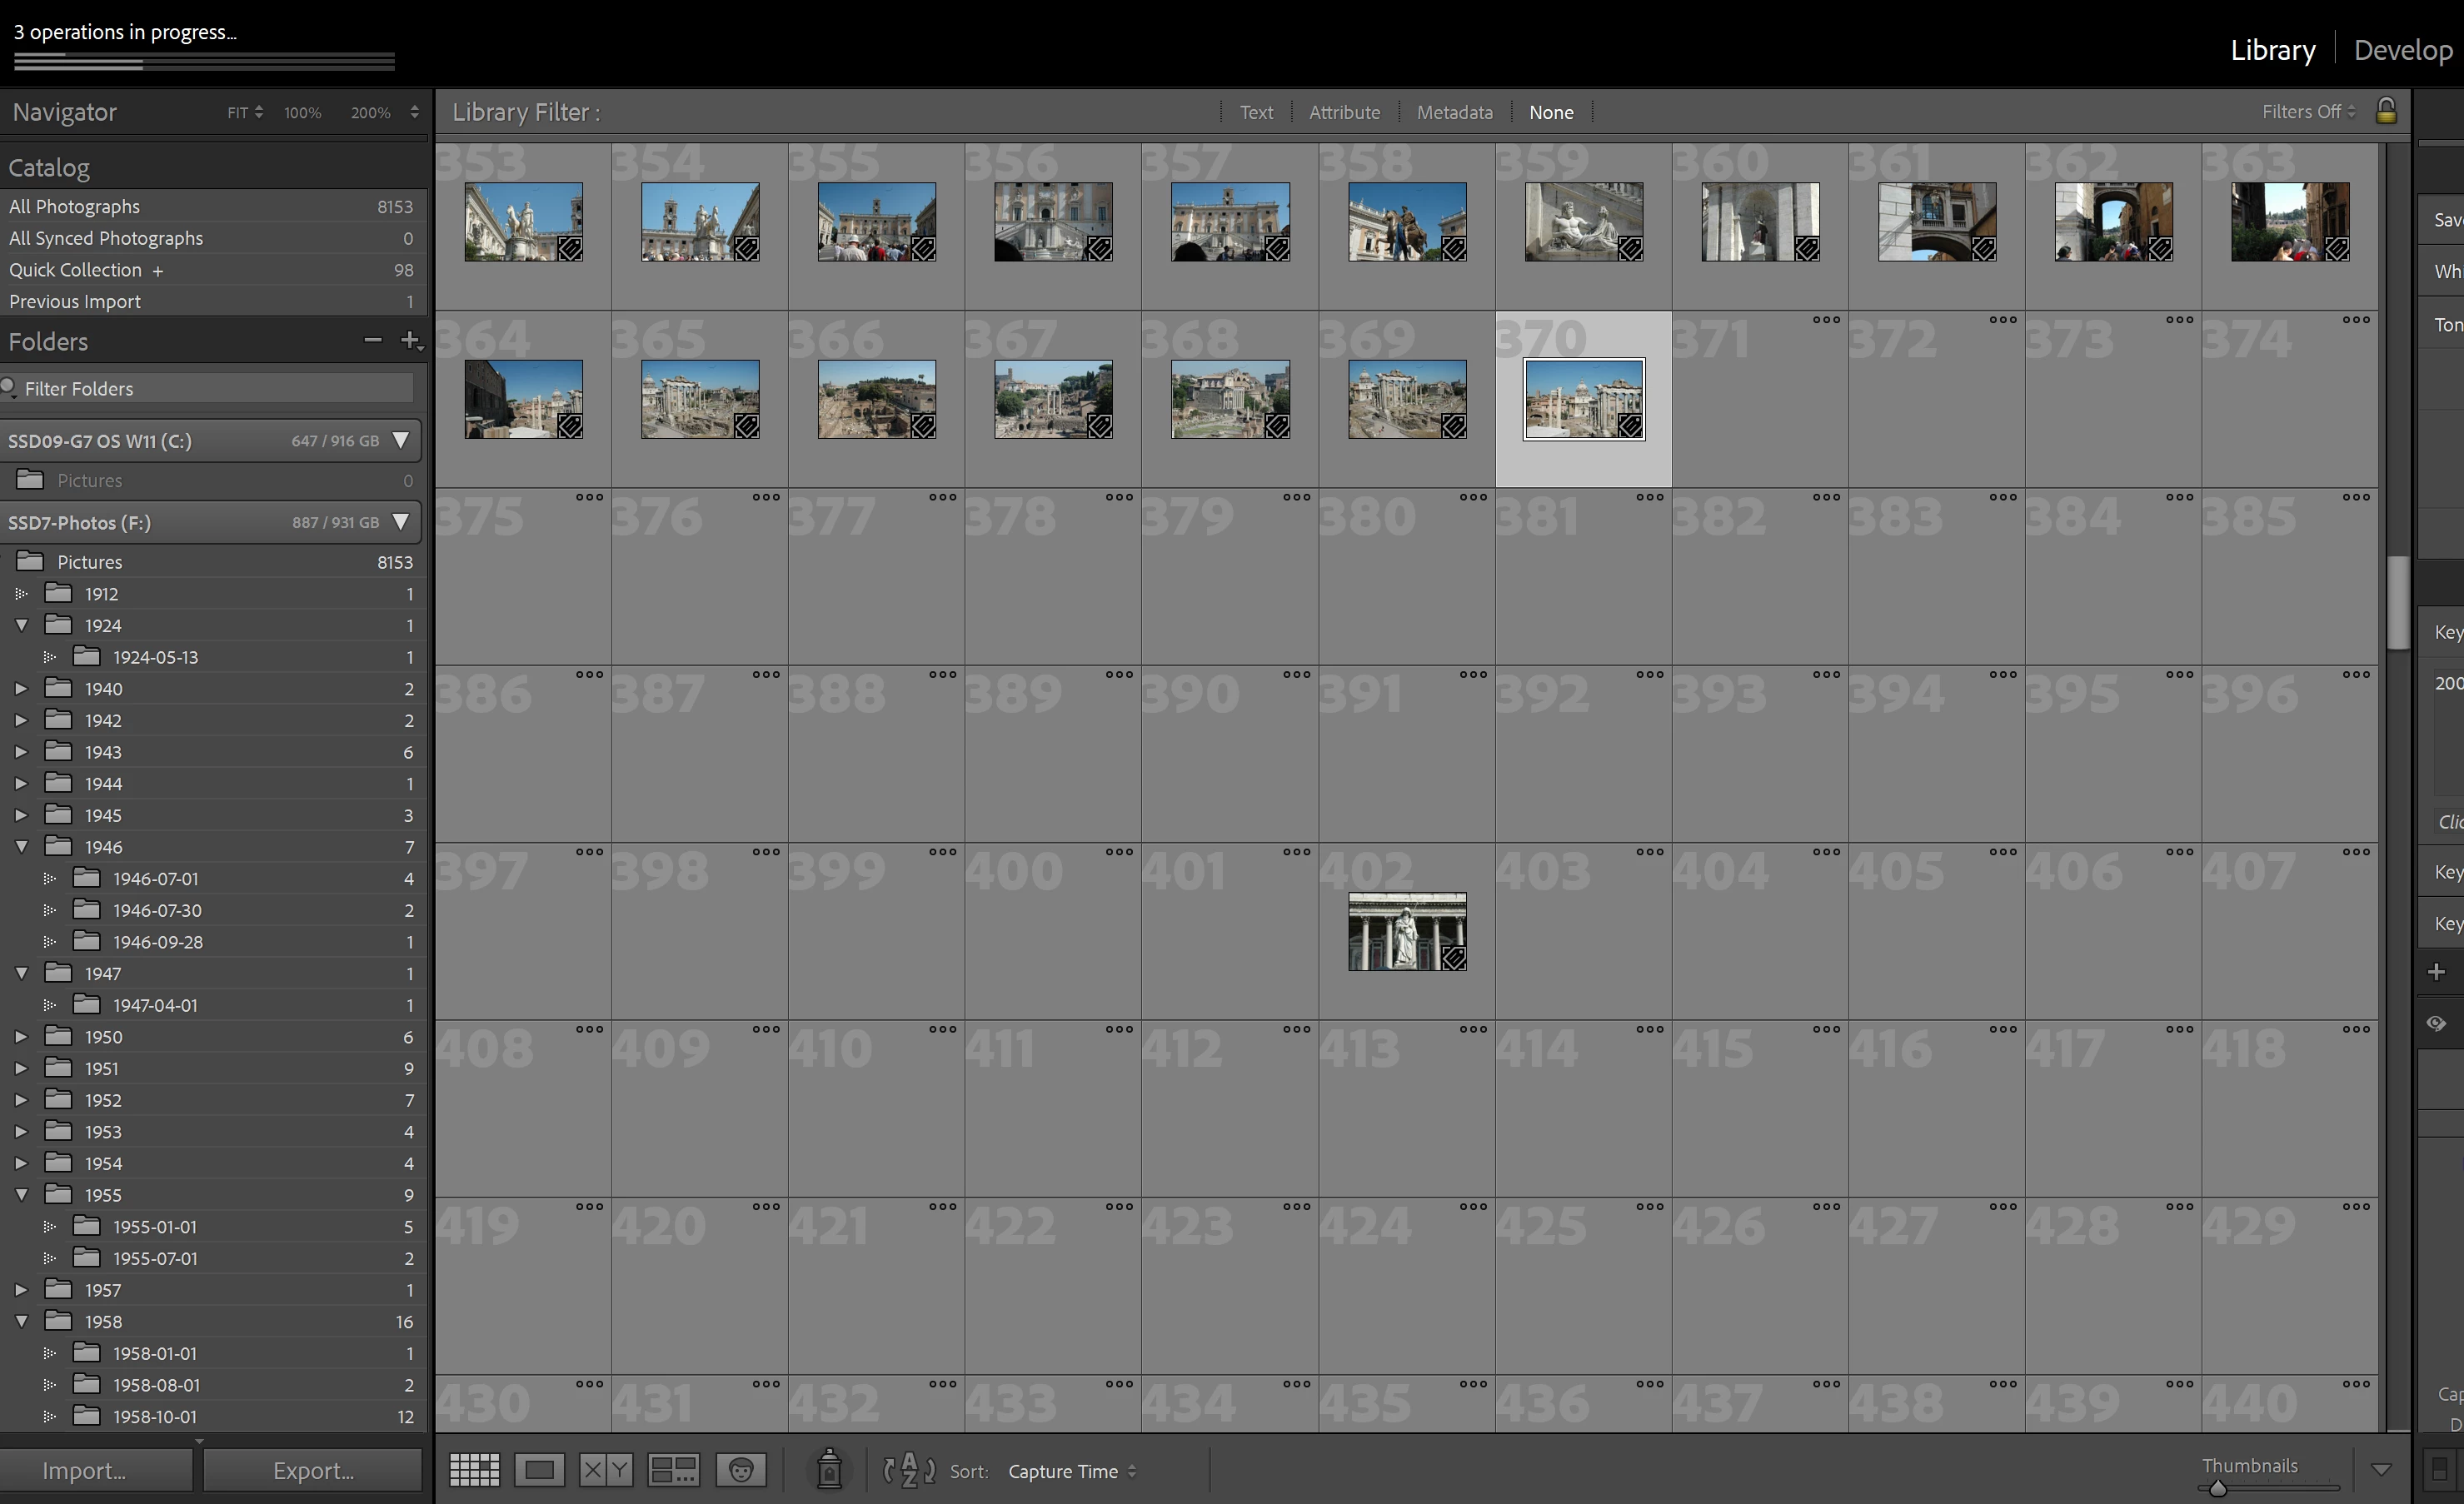2464x1504 pixels.
Task: Collapse the SSD7-Photos (F:) volume
Action: point(401,522)
